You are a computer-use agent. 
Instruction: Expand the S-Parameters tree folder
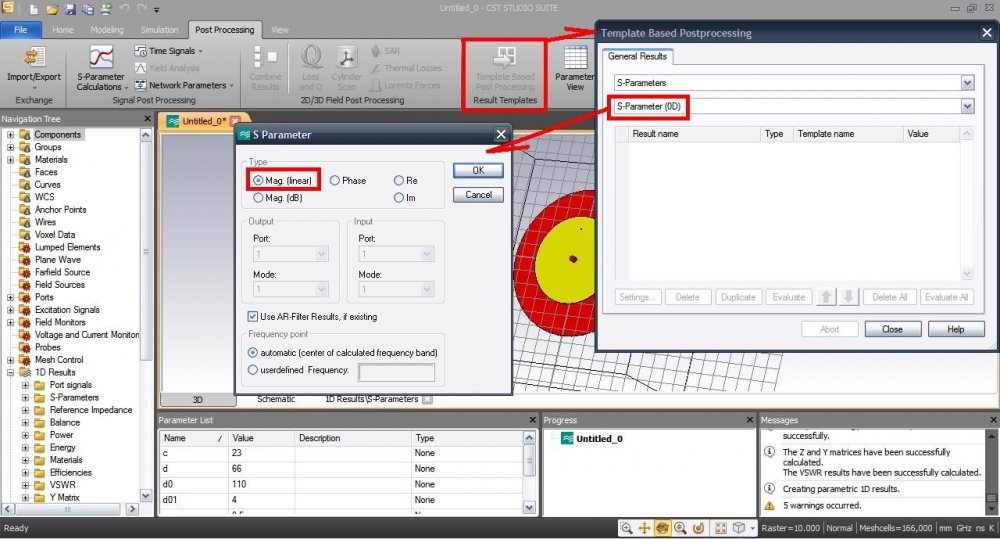point(26,397)
